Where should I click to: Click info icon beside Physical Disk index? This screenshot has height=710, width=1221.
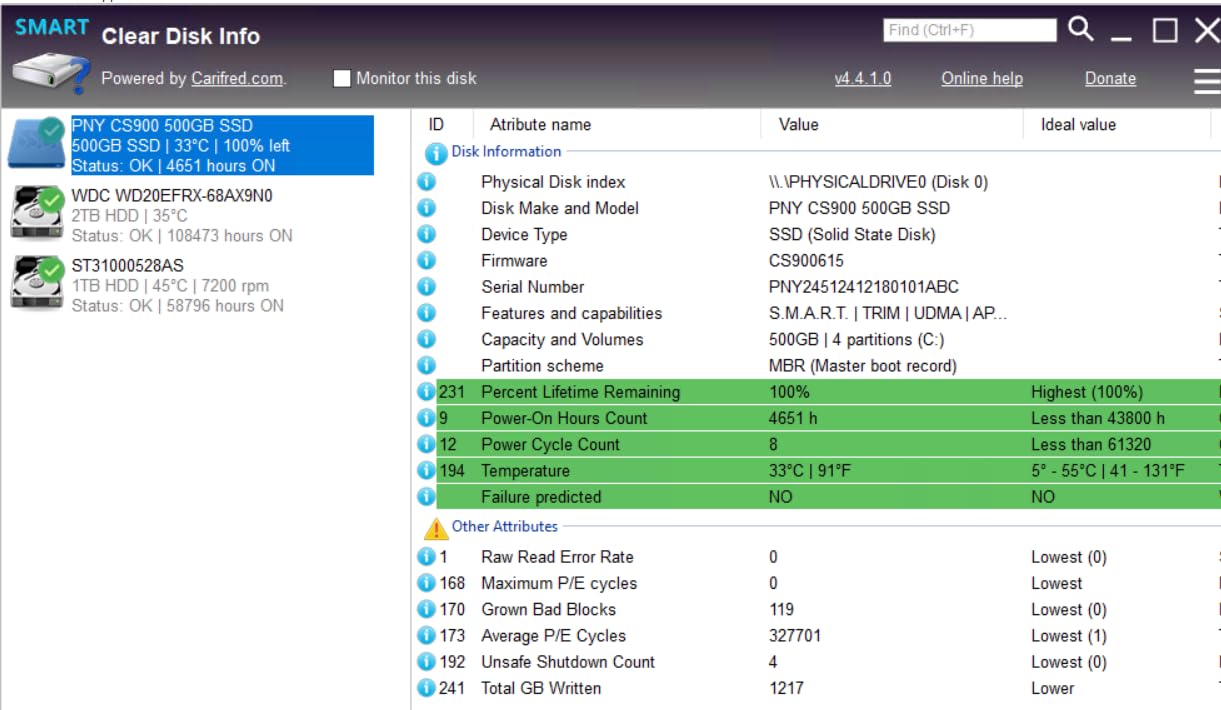click(x=426, y=182)
